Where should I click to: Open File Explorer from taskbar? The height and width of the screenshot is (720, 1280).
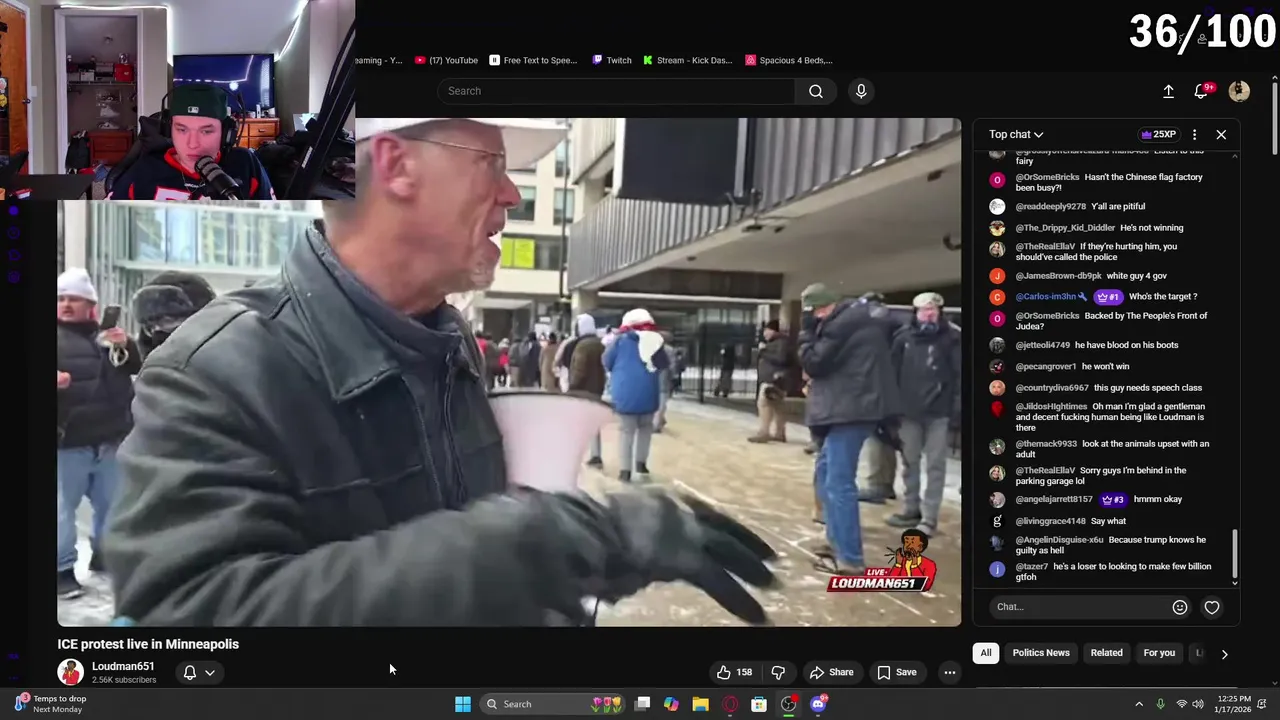tap(700, 704)
